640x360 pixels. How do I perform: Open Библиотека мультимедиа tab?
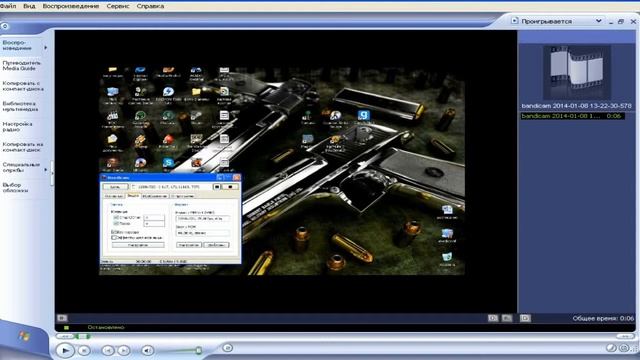(20, 107)
